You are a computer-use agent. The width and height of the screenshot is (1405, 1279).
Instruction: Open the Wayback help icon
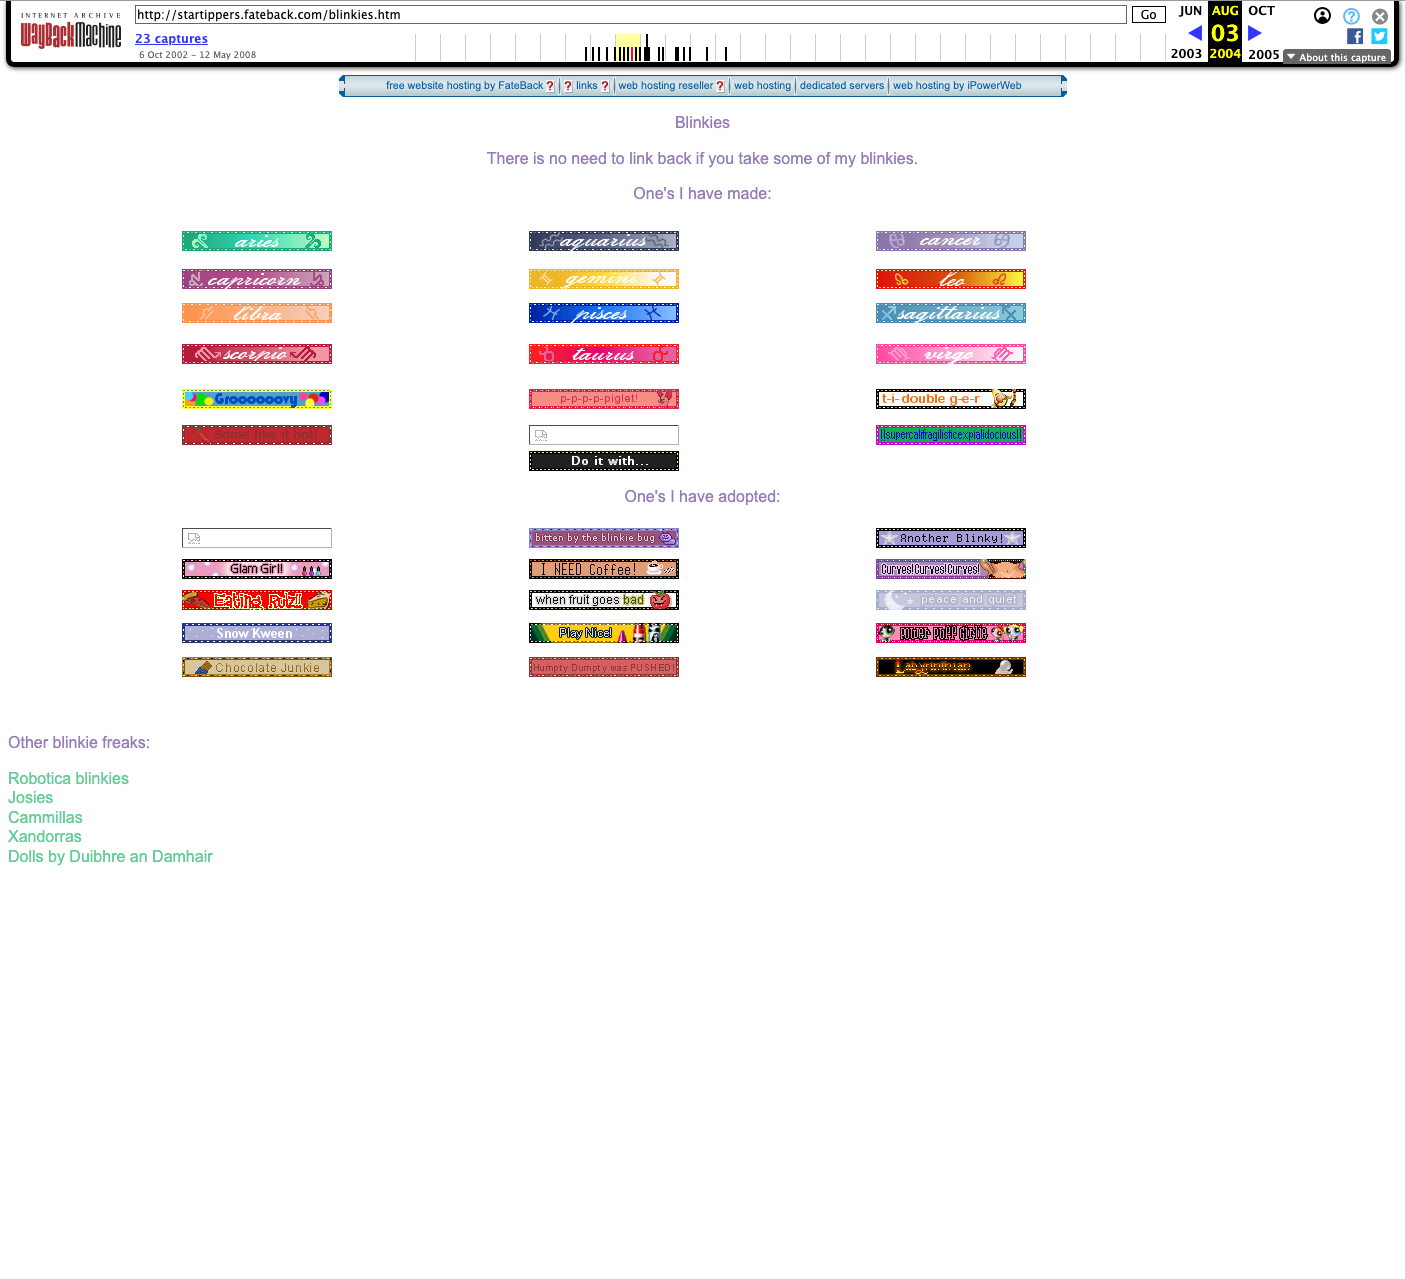coord(1351,16)
